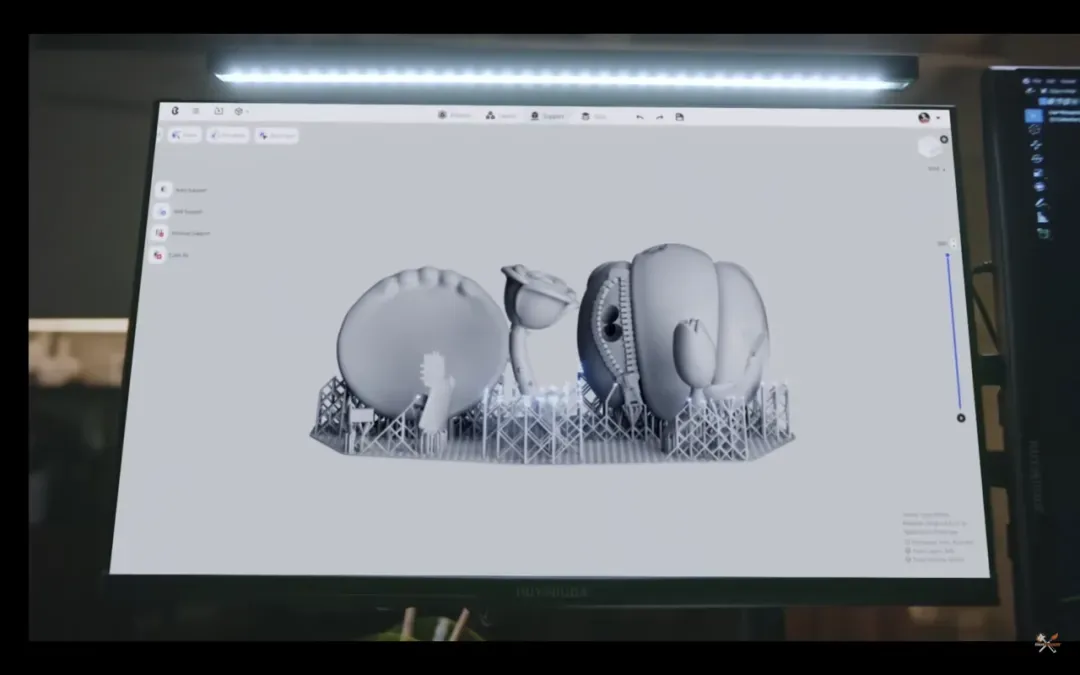1080x675 pixels.
Task: Click the bottom handle of the layer slider
Action: [x=961, y=418]
